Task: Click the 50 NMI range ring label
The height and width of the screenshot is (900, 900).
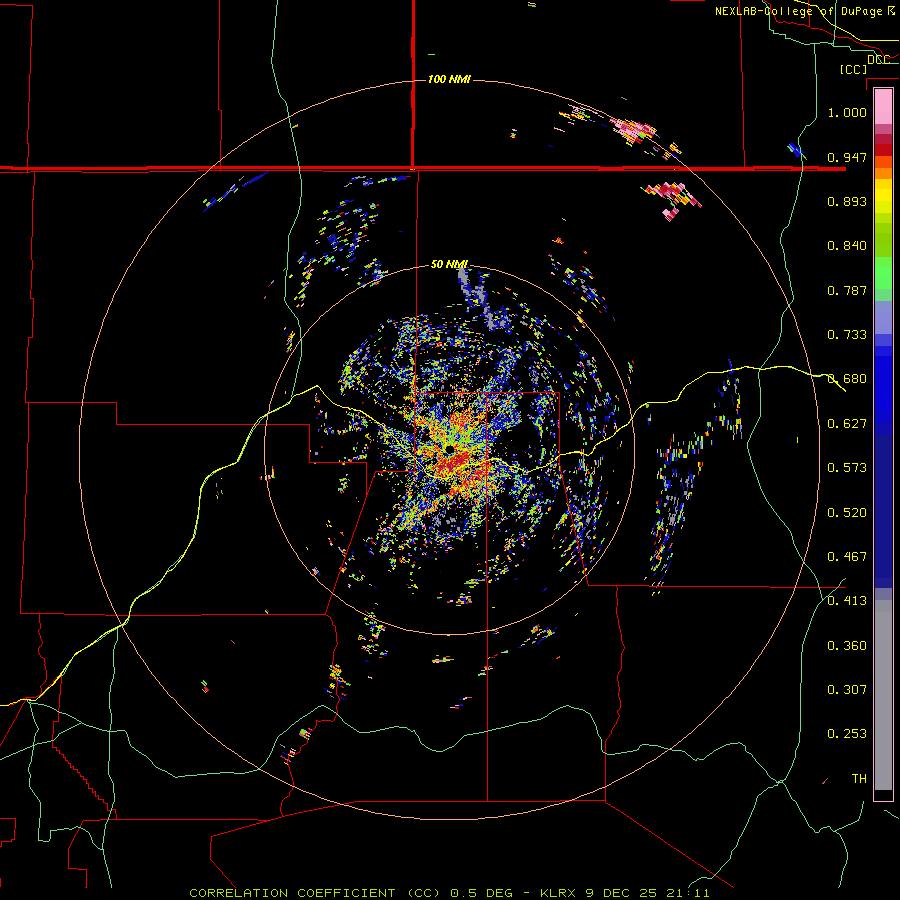Action: click(449, 264)
